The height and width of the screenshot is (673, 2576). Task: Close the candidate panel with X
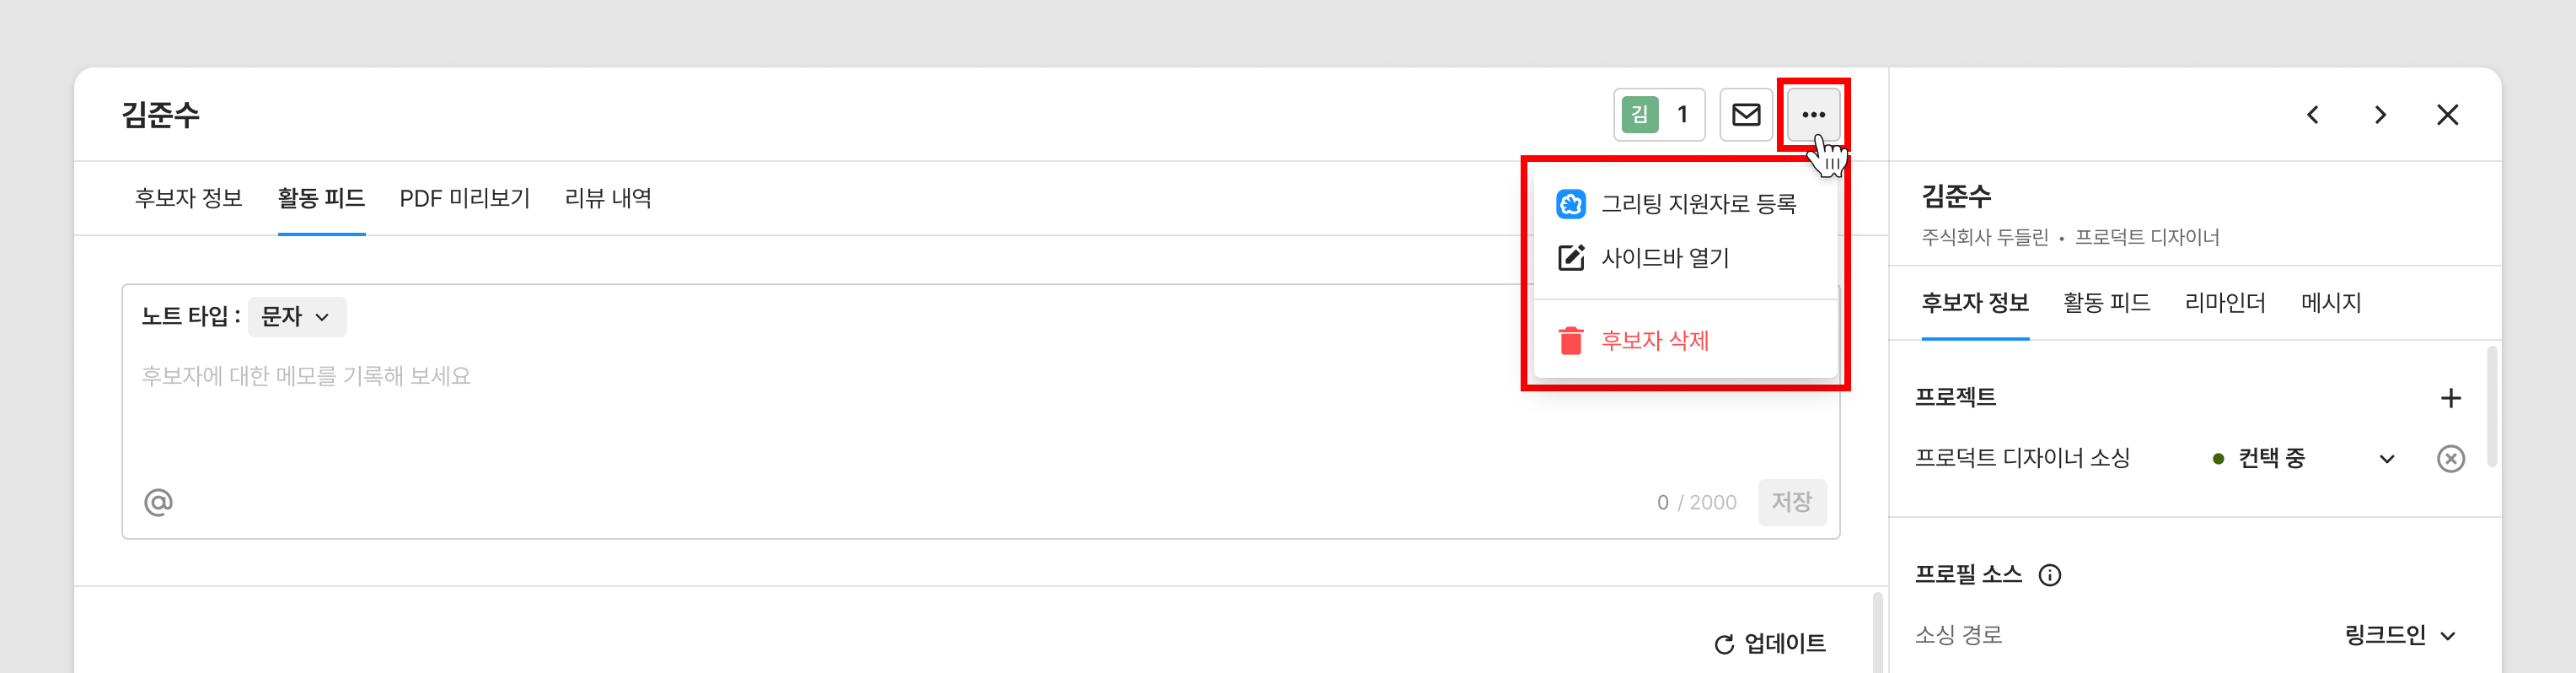point(2447,115)
